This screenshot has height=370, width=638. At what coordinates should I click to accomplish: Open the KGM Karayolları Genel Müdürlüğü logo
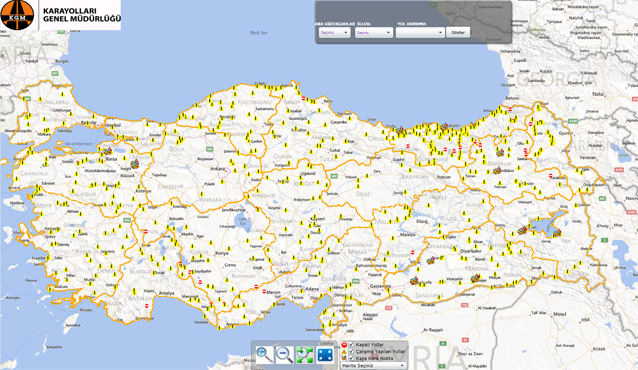[60, 15]
